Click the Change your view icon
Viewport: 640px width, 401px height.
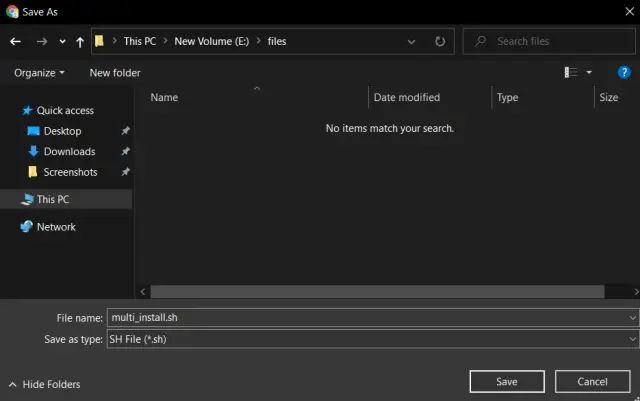[x=571, y=73]
